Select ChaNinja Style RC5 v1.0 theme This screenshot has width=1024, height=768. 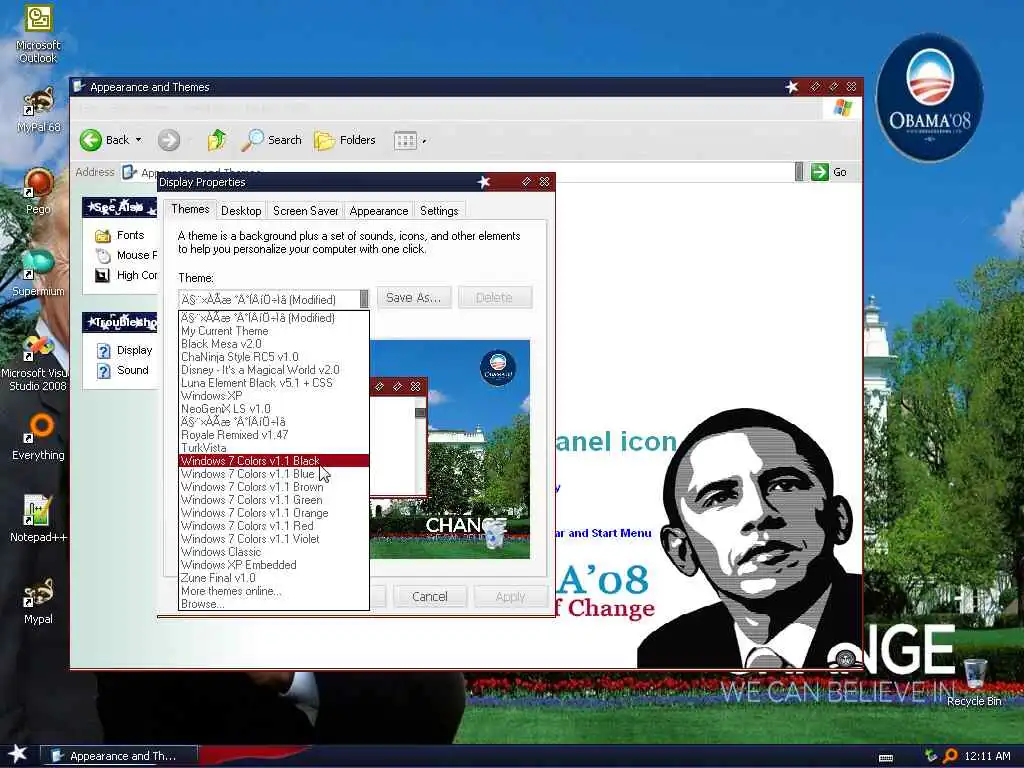(x=274, y=357)
